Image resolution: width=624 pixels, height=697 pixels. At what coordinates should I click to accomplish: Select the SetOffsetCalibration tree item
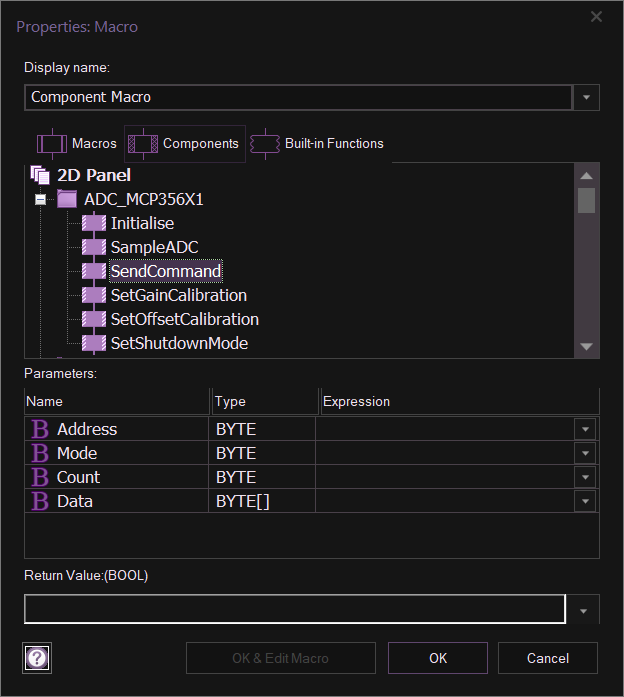(x=185, y=319)
